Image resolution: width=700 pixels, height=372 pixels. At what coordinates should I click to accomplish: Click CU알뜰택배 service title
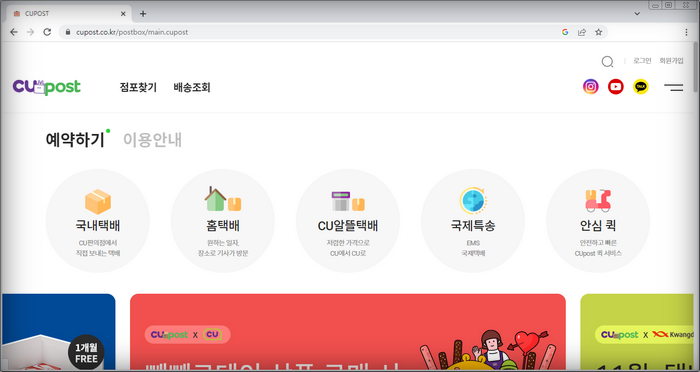click(x=348, y=226)
